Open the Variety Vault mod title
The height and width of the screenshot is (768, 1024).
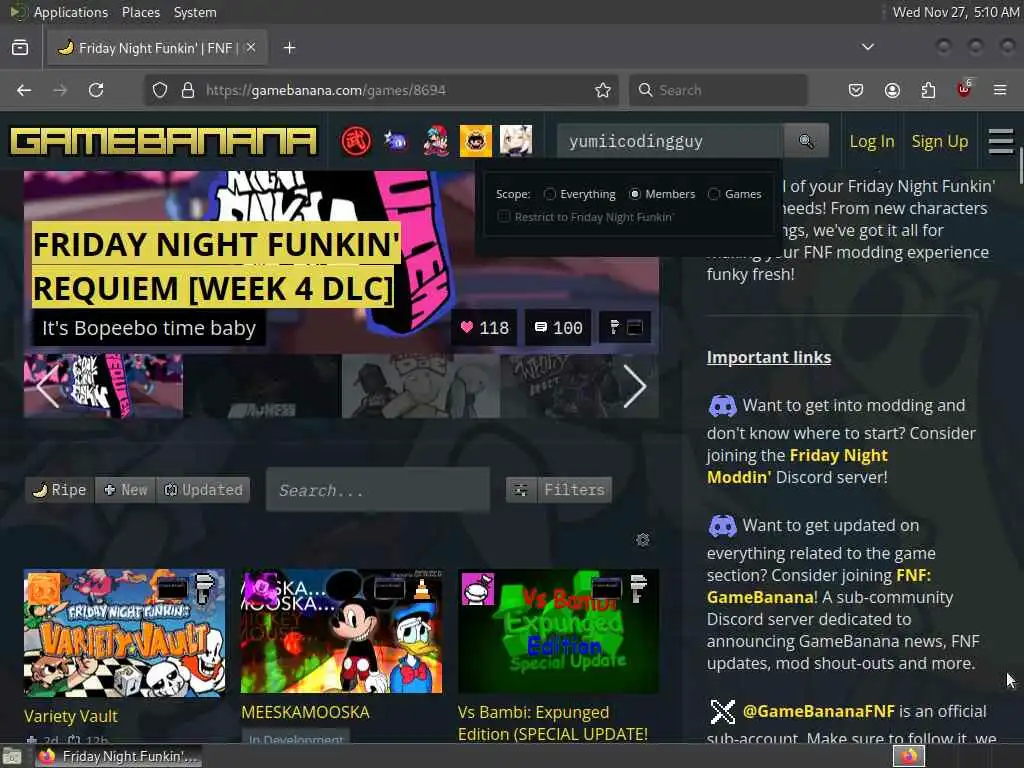tap(71, 716)
